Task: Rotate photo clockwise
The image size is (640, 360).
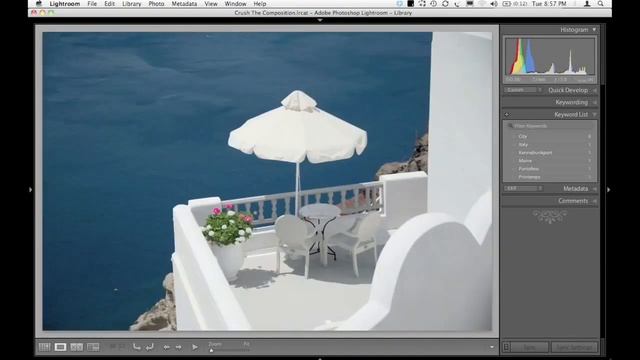Action: click(150, 347)
